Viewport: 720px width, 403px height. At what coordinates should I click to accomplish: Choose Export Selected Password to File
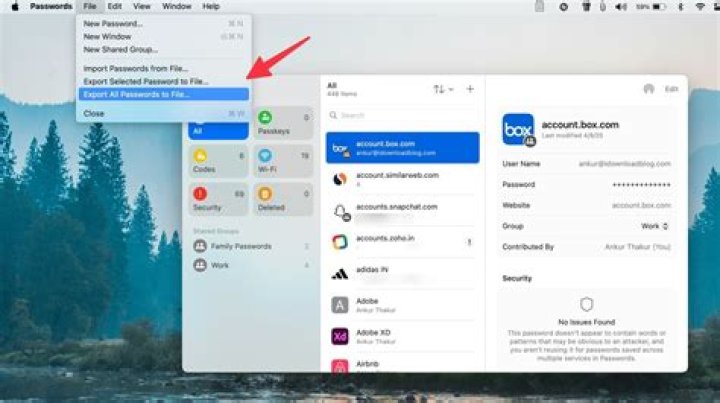tap(163, 81)
